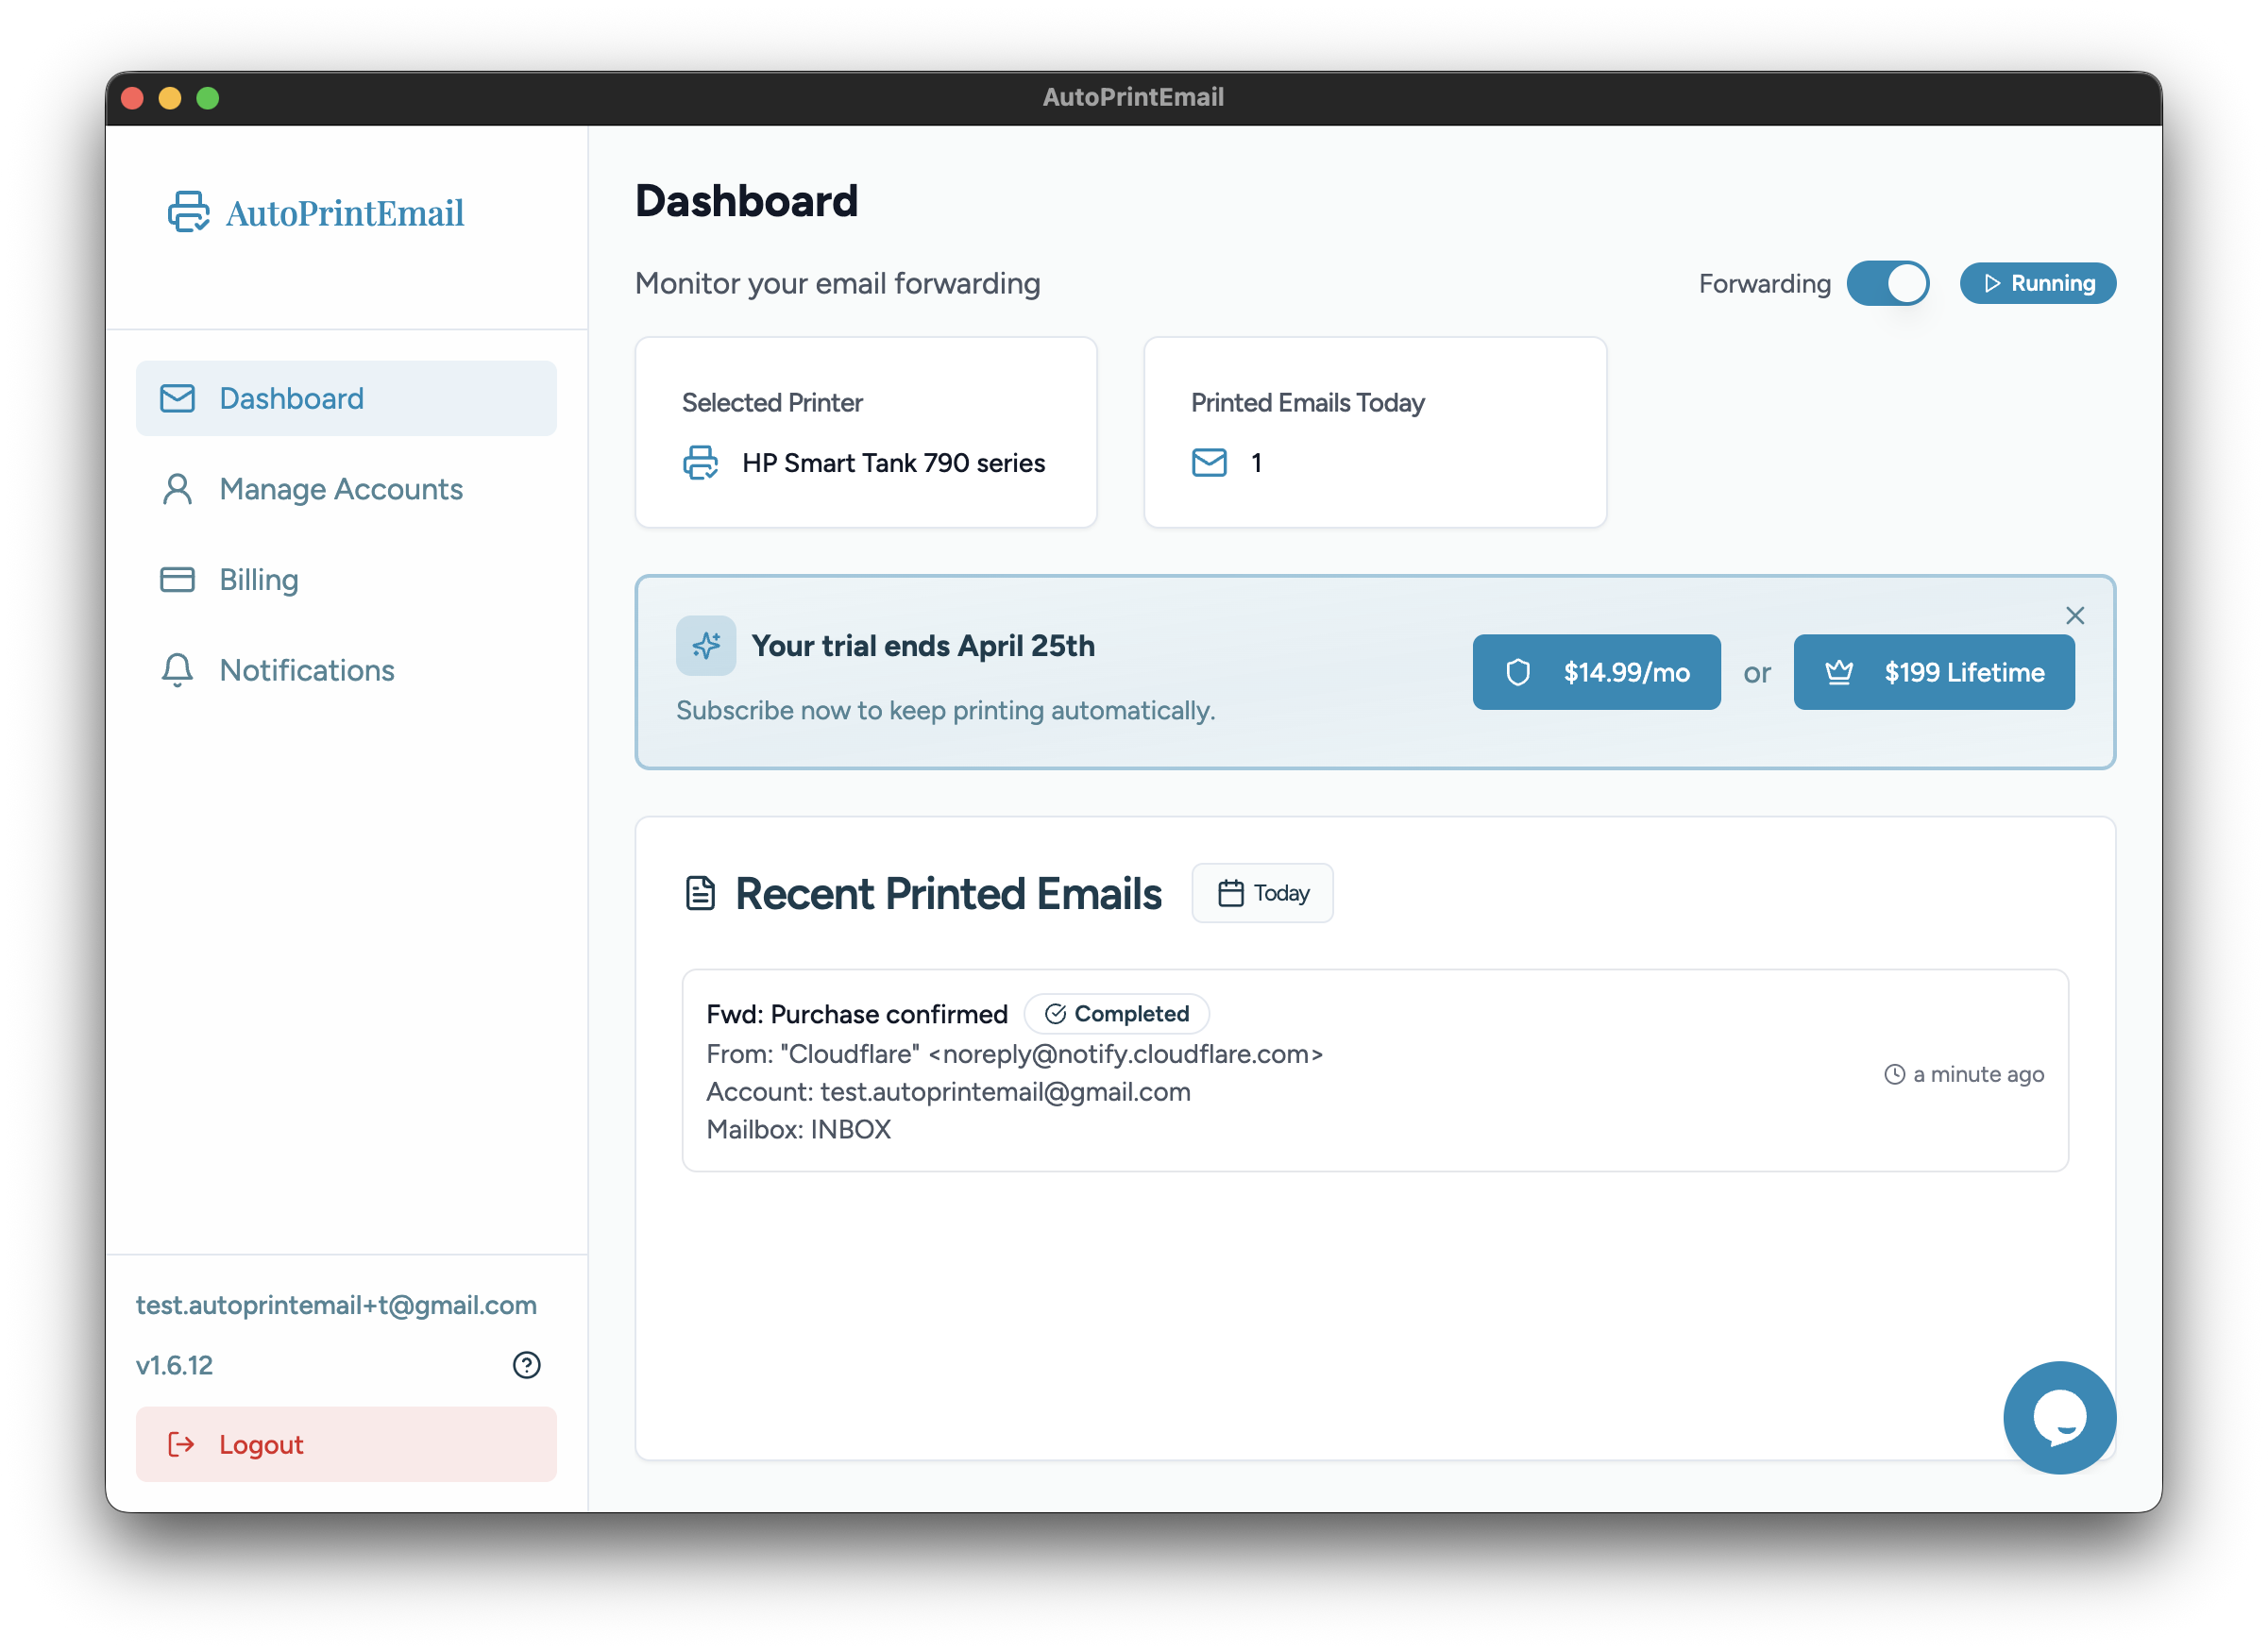
Task: Open Manage Accounts in sidebar
Action: [x=341, y=489]
